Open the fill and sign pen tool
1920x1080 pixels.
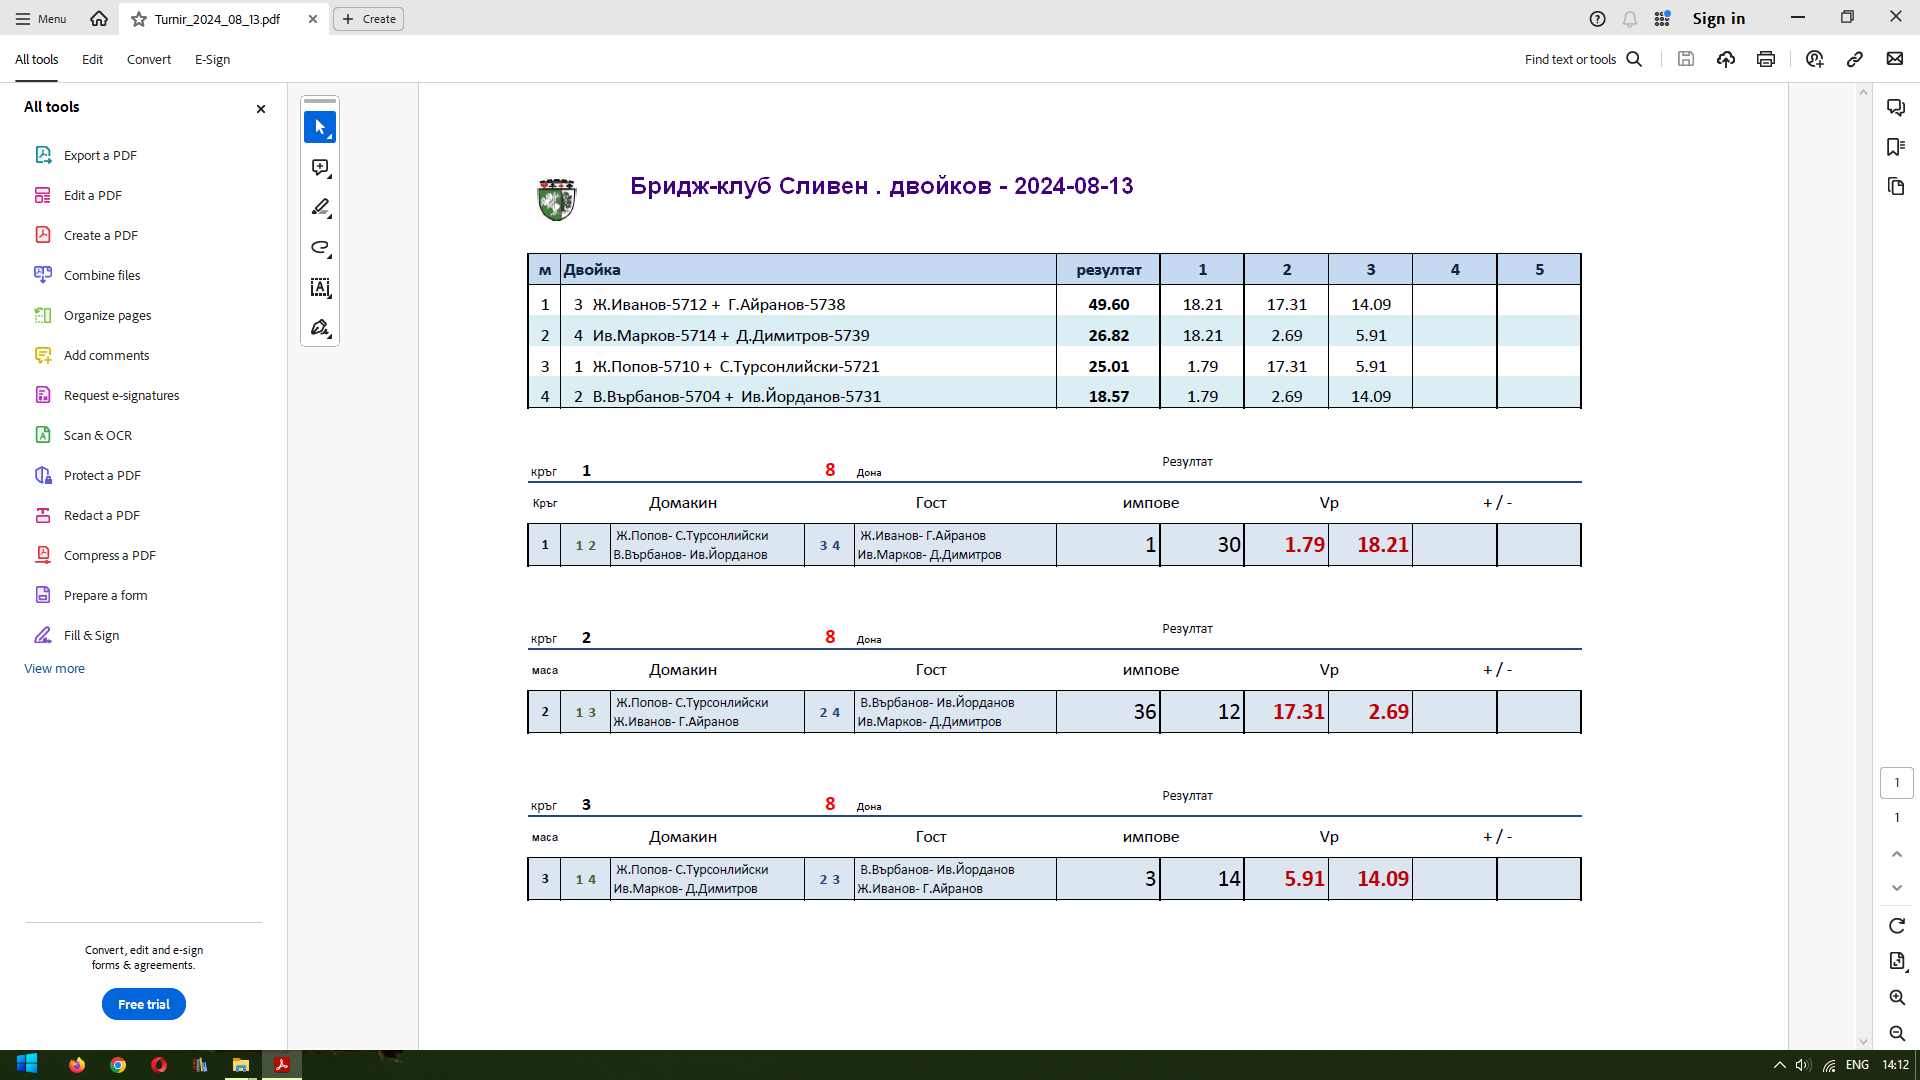tap(320, 328)
